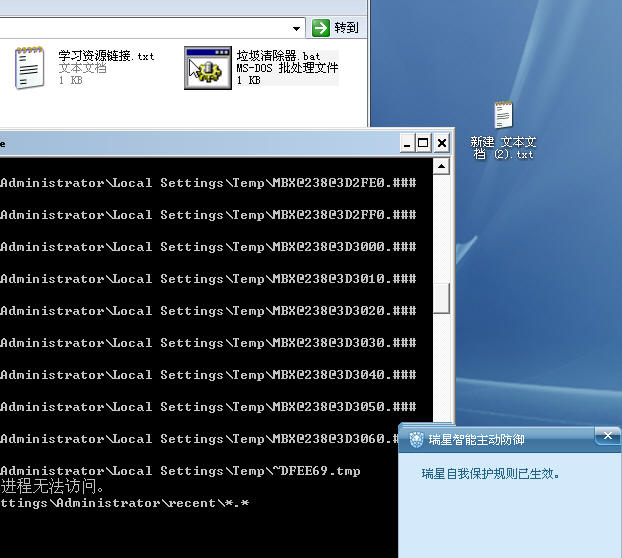Click the 进程无法访问。 console message

[52, 486]
